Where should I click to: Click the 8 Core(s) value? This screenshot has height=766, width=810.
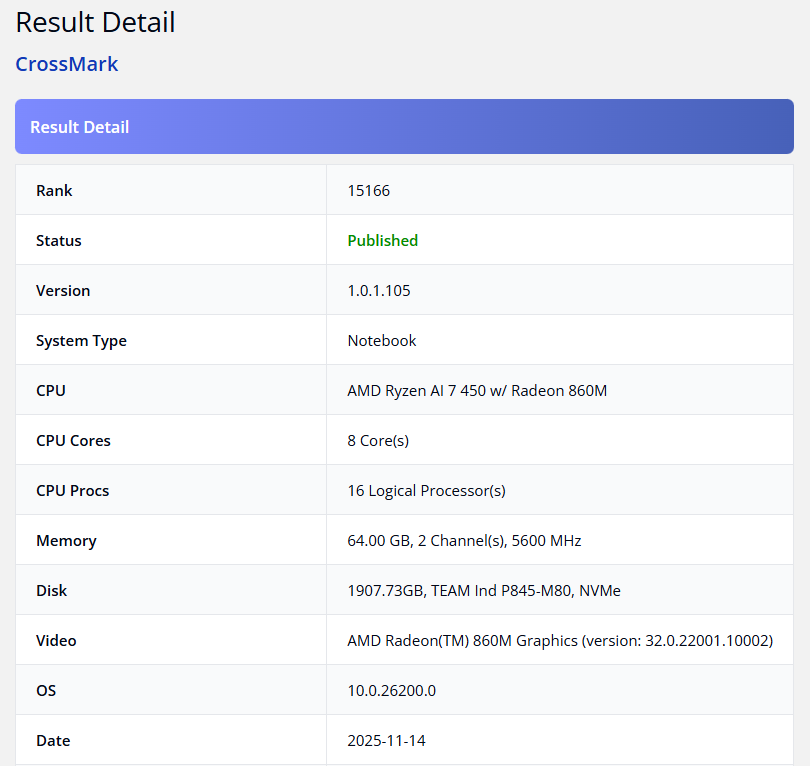click(378, 440)
